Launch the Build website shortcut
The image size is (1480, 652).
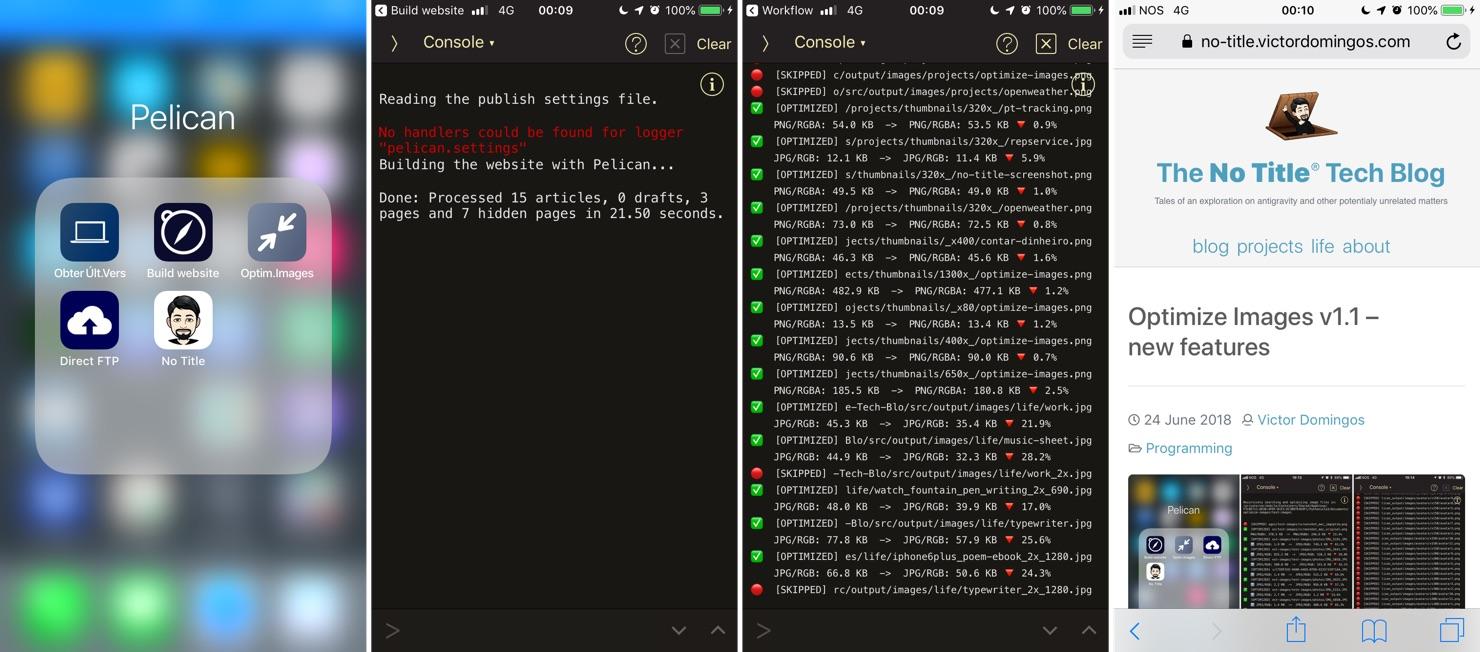[183, 232]
